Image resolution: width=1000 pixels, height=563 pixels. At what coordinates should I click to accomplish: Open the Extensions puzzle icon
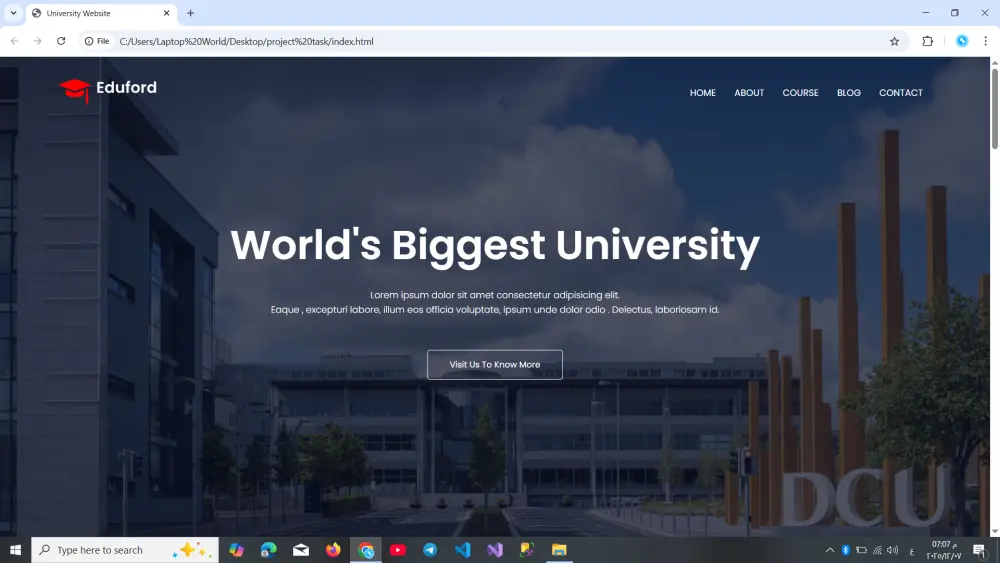[x=927, y=41]
